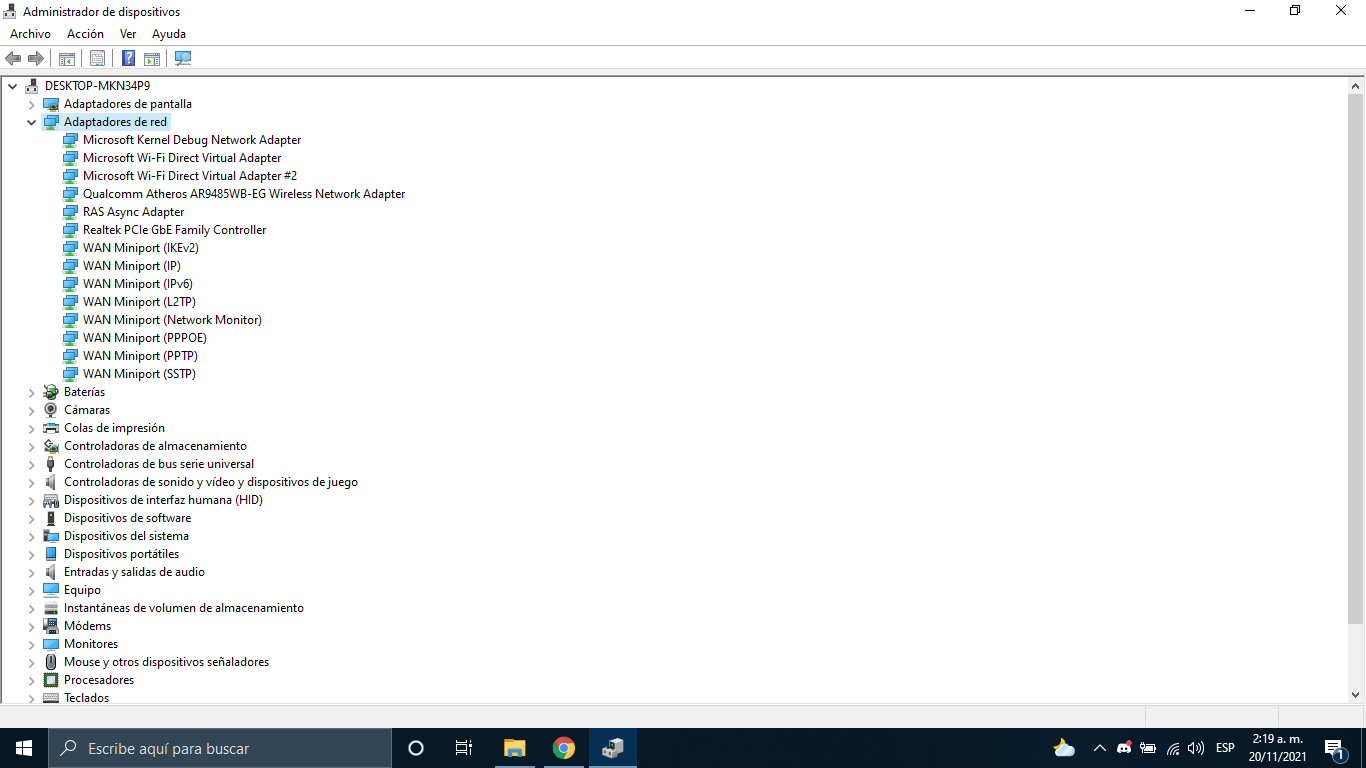Click the Entradas y salidas de audio icon
The height and width of the screenshot is (768, 1366).
click(x=51, y=572)
